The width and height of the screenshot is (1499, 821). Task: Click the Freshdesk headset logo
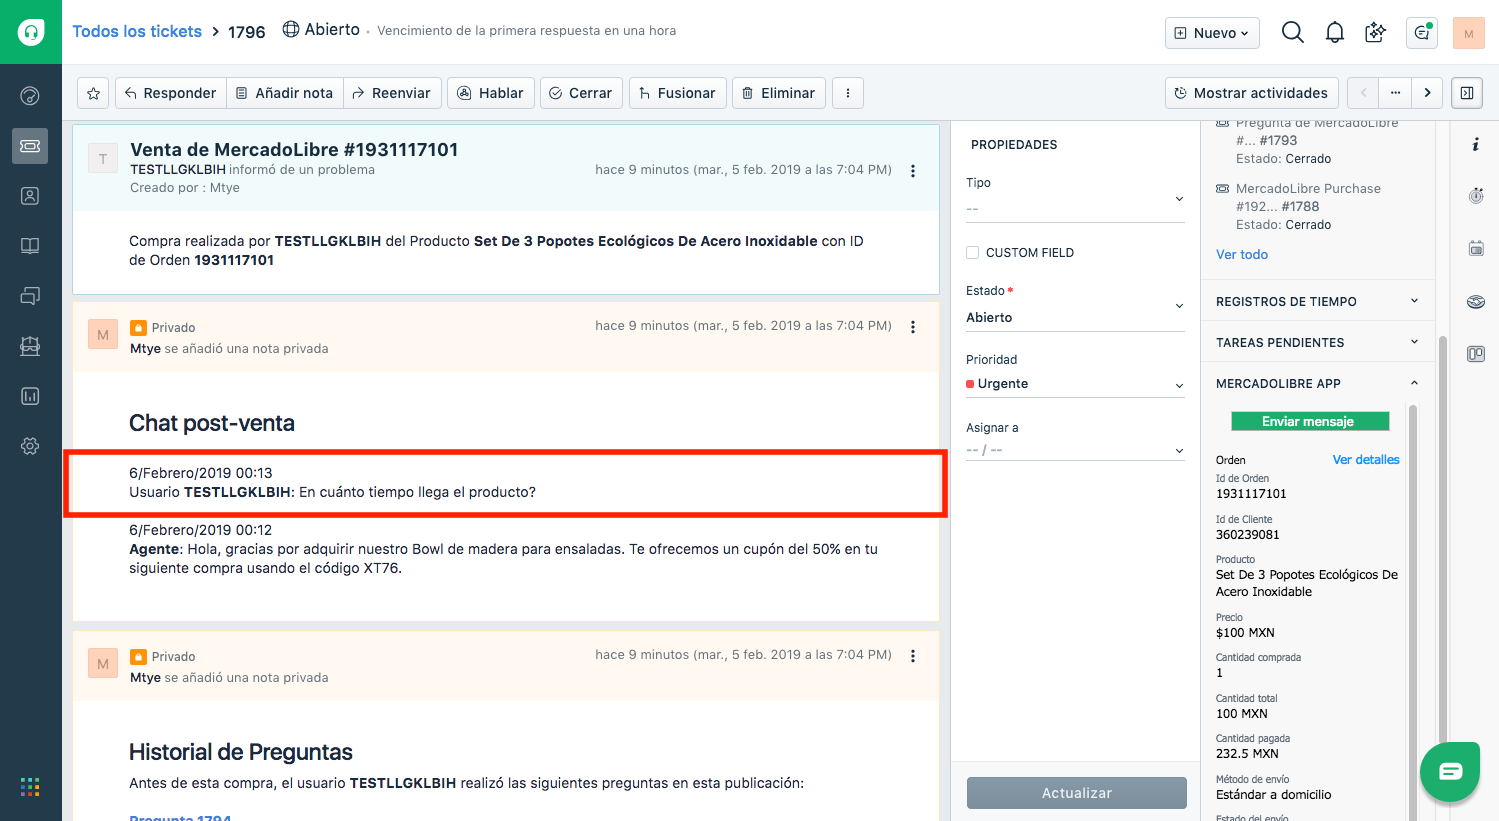point(31,32)
